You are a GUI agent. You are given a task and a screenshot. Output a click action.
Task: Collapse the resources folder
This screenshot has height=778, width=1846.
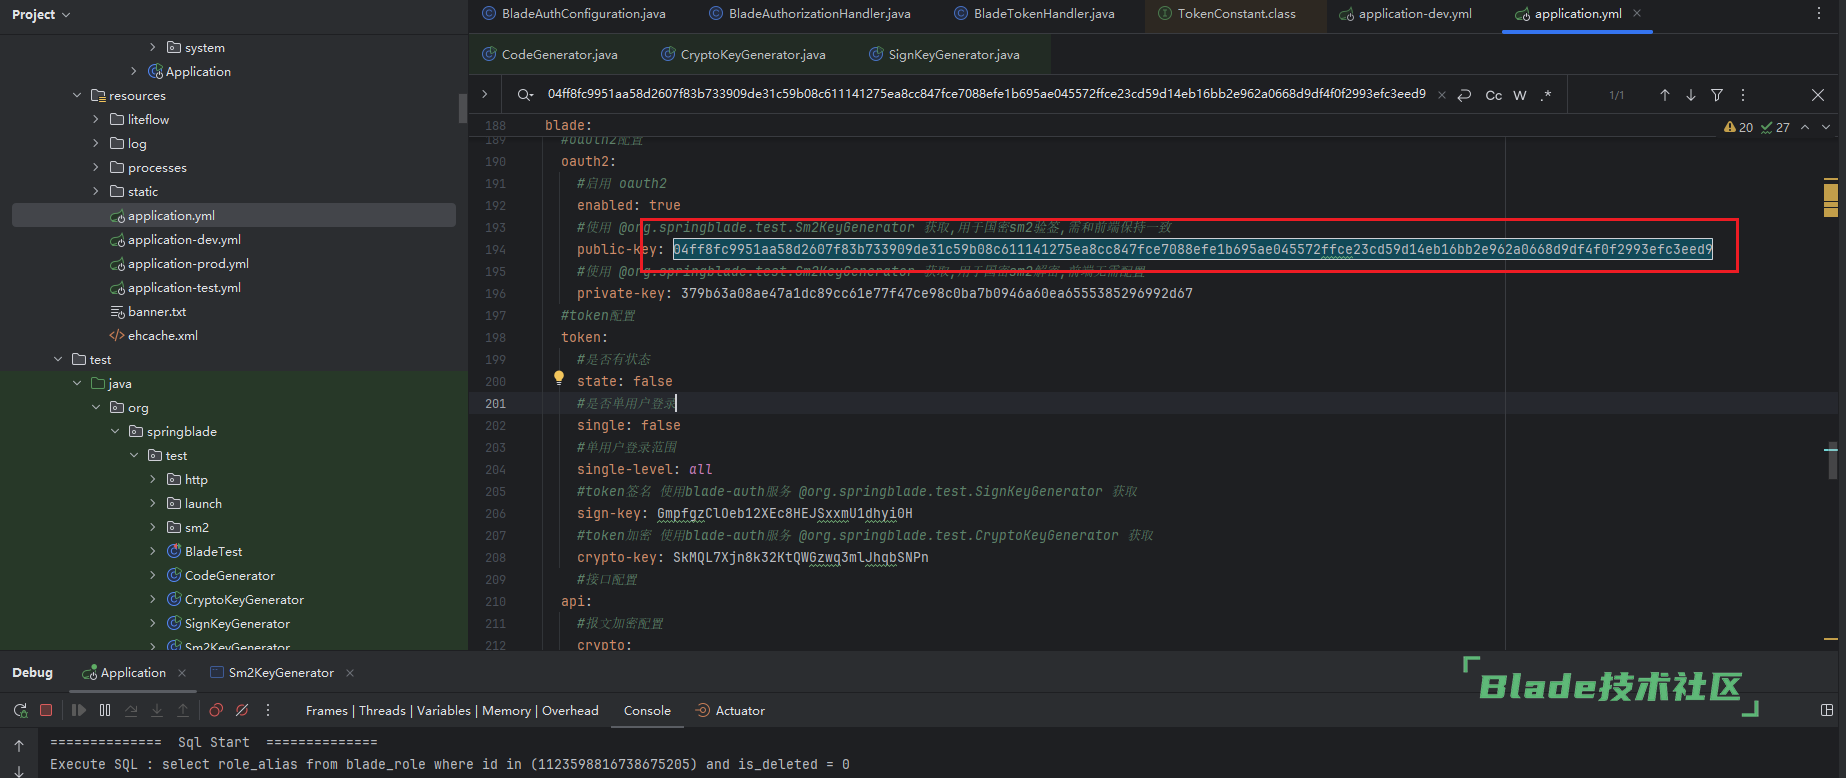click(77, 95)
